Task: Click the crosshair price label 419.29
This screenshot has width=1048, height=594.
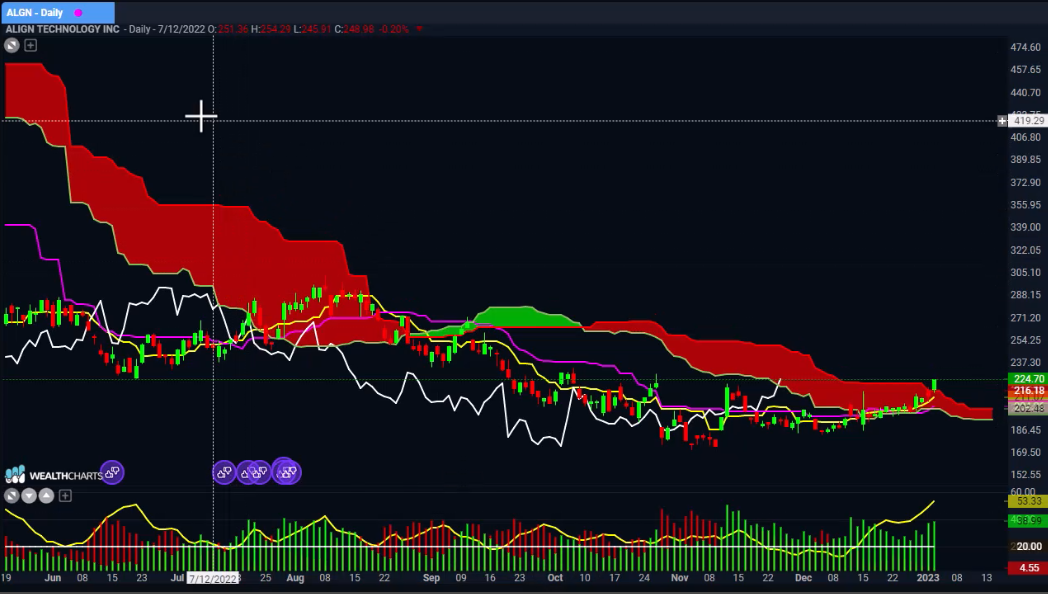Action: pyautogui.click(x=1028, y=121)
